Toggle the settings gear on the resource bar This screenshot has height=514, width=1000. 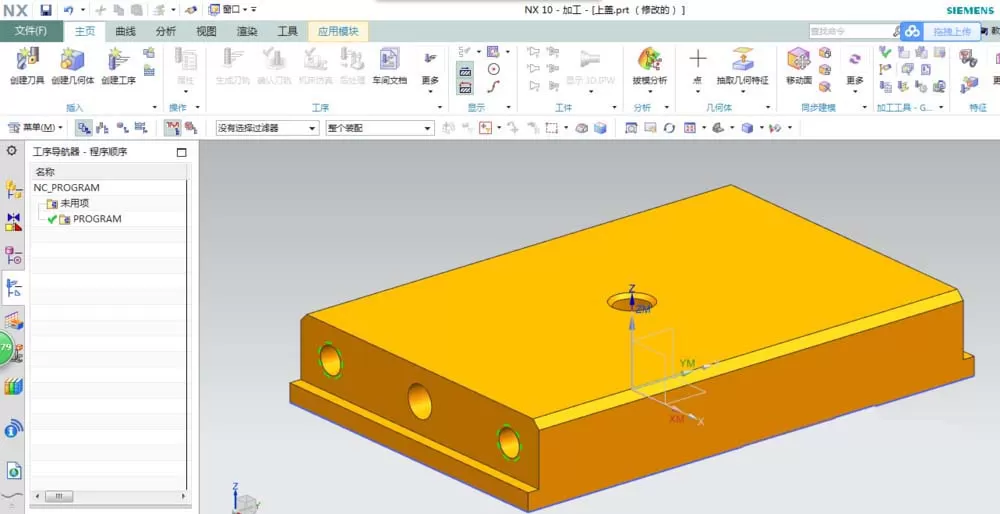pos(11,151)
